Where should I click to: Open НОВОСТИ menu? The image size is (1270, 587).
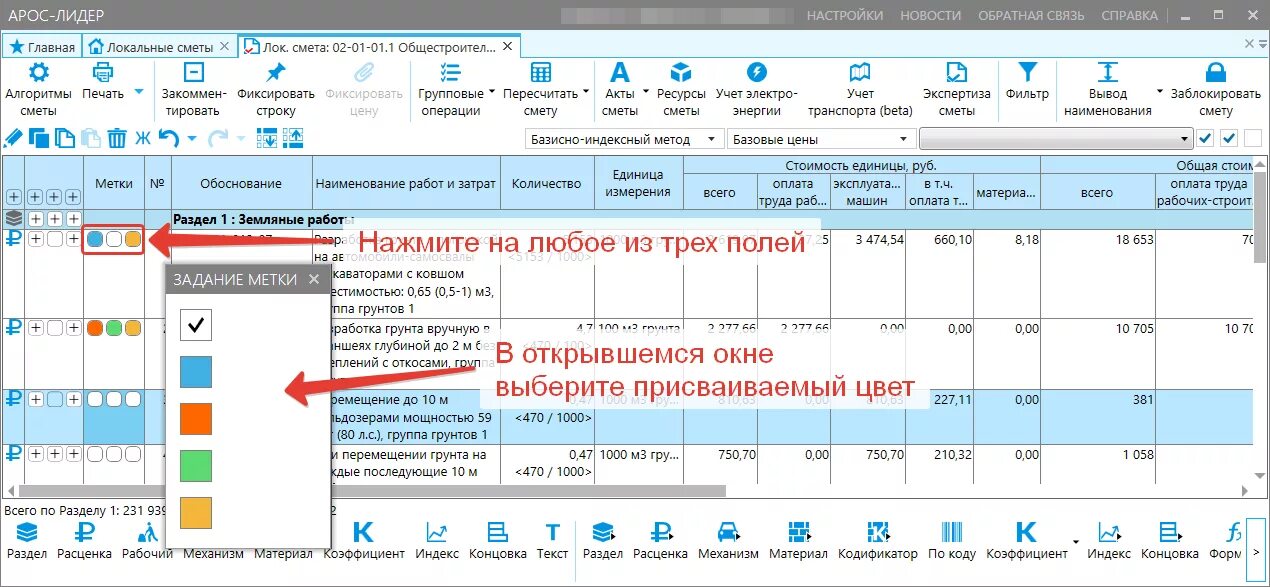[930, 15]
